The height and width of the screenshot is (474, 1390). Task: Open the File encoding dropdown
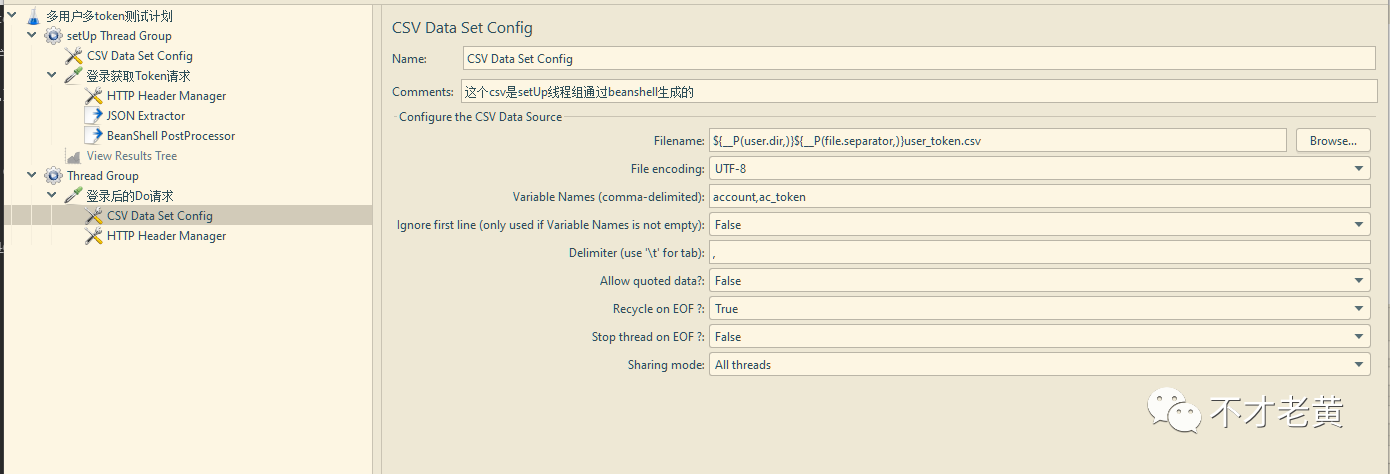(1040, 169)
